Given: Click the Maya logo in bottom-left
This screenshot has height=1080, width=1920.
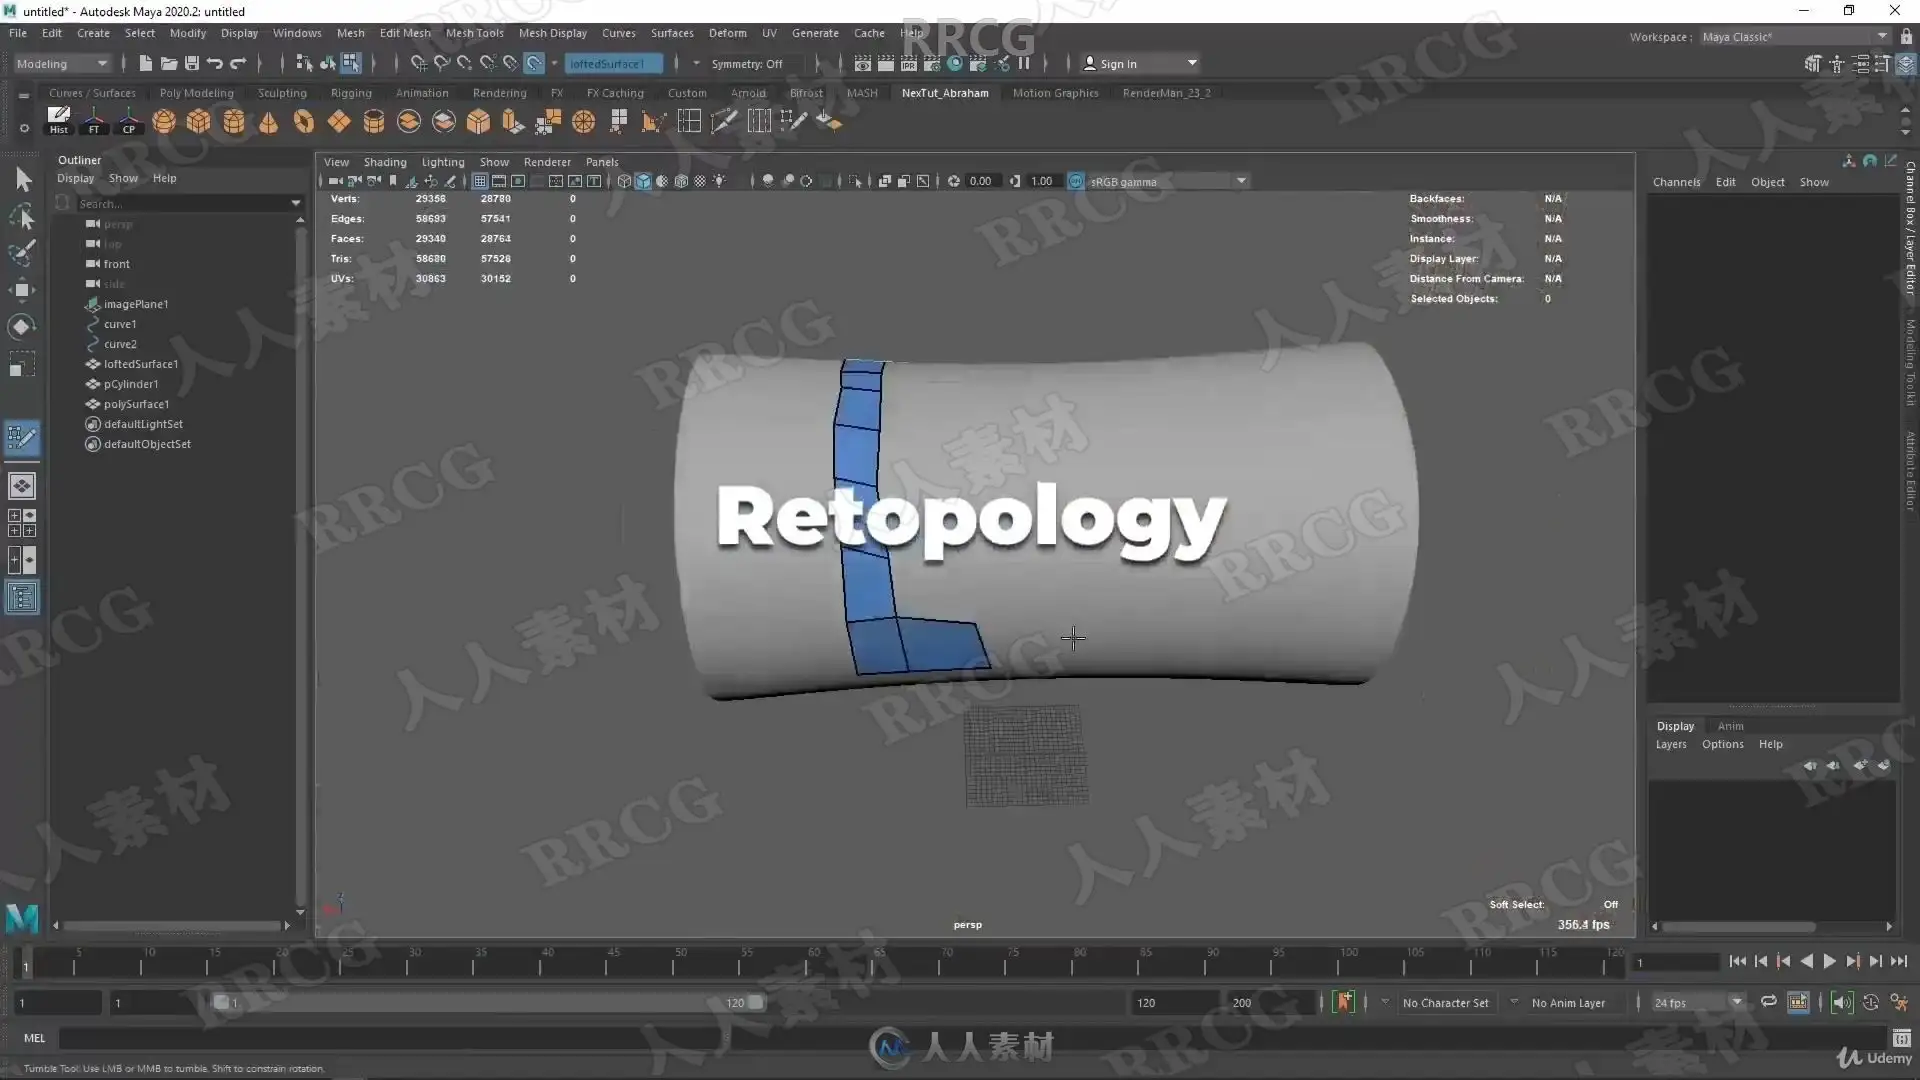Looking at the screenshot, I should (x=22, y=917).
